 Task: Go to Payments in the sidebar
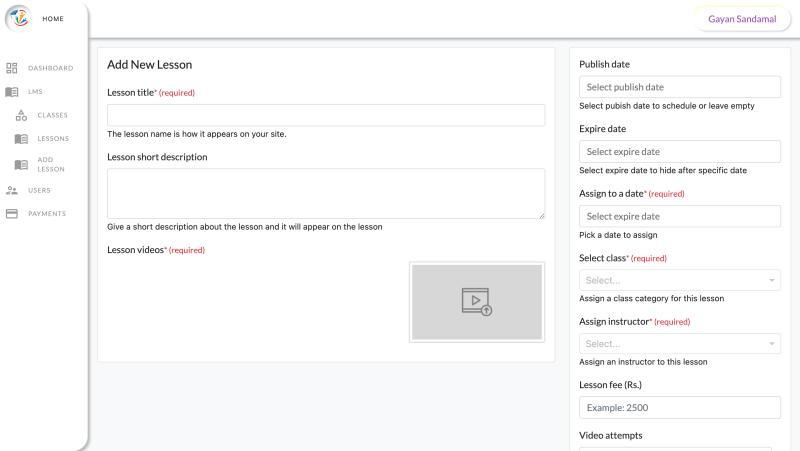(x=46, y=213)
